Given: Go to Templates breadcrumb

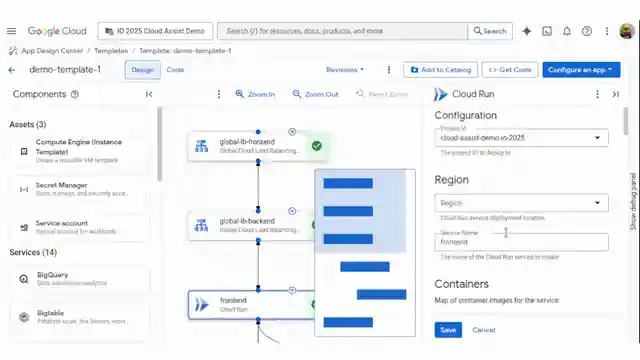Looking at the screenshot, I should [111, 51].
